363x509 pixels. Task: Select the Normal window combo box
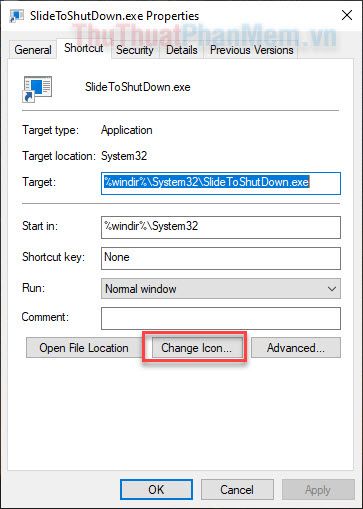tap(221, 289)
